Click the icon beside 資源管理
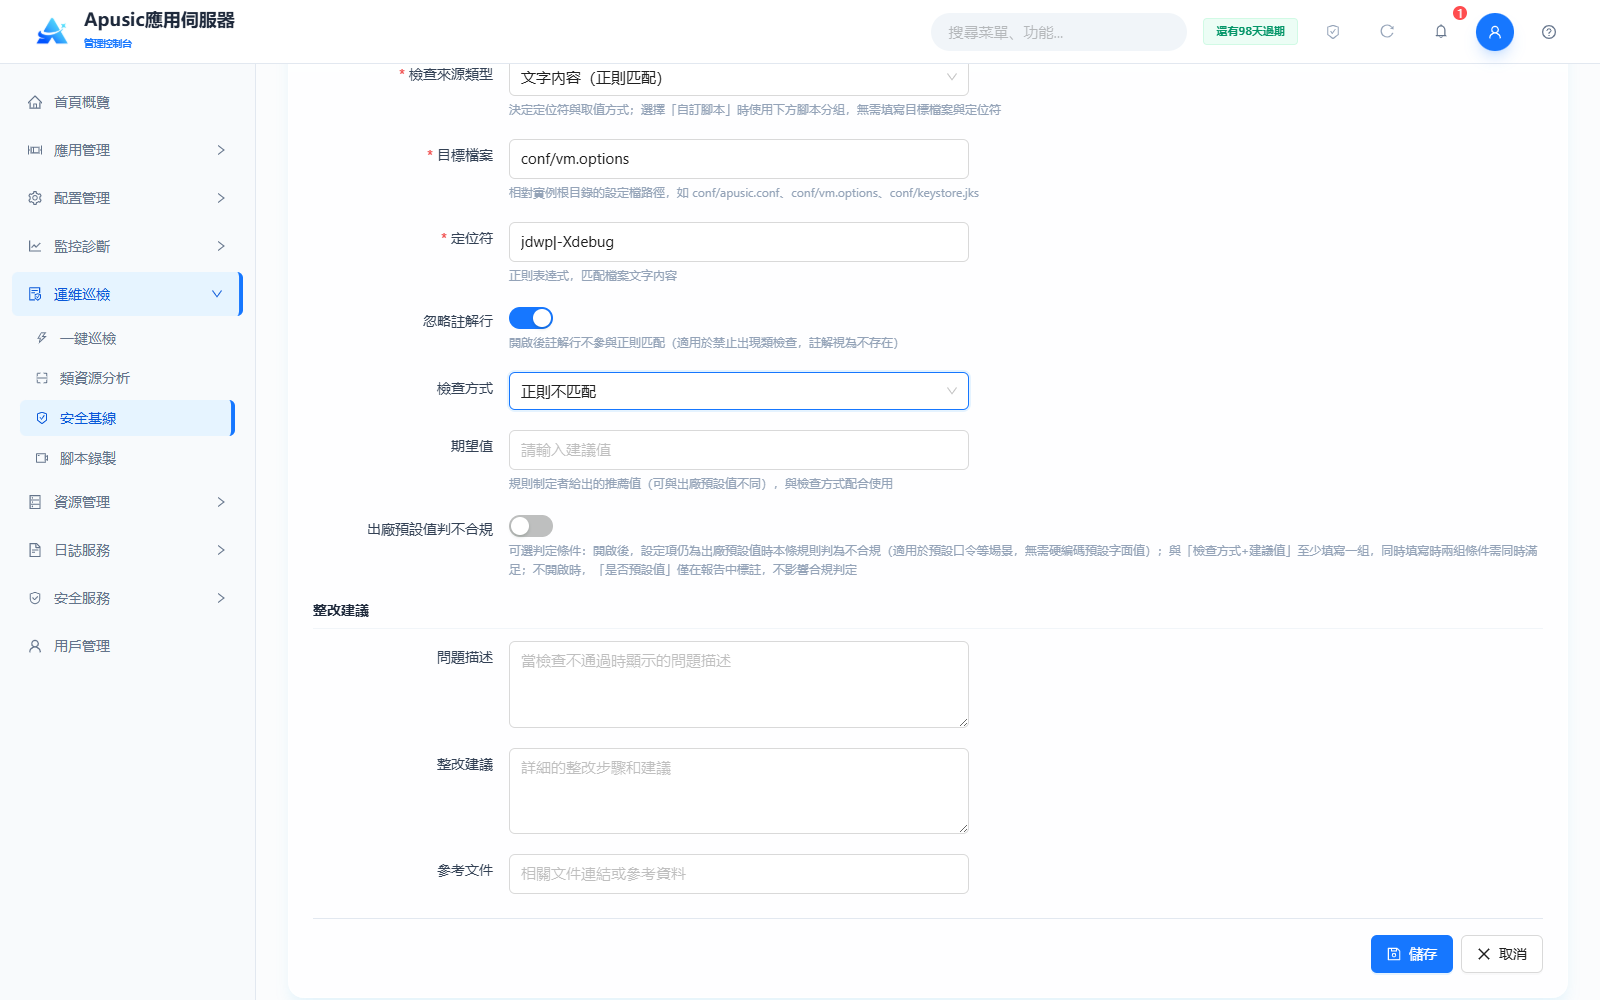 tap(35, 502)
